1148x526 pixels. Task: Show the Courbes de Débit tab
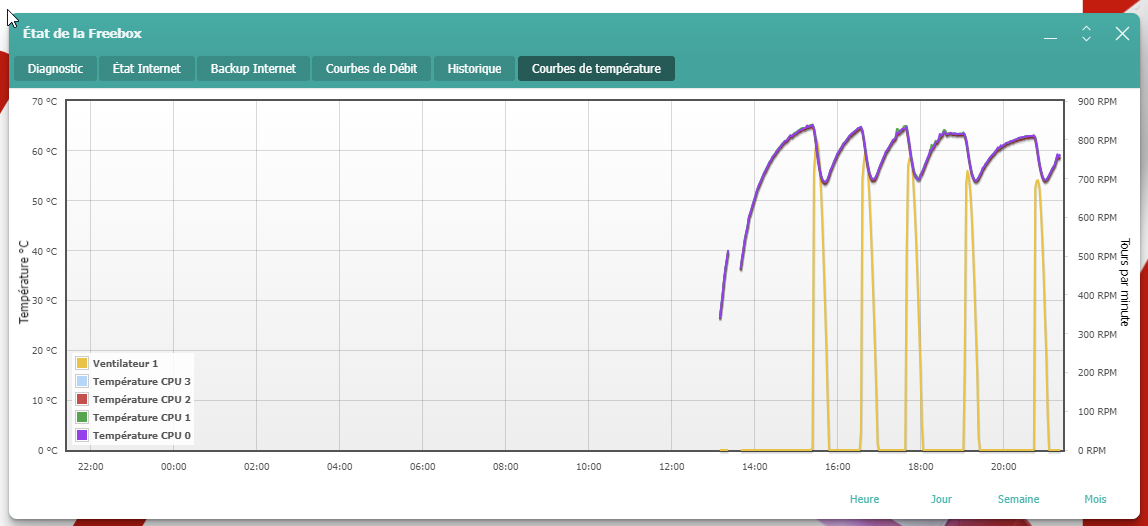[x=372, y=69]
